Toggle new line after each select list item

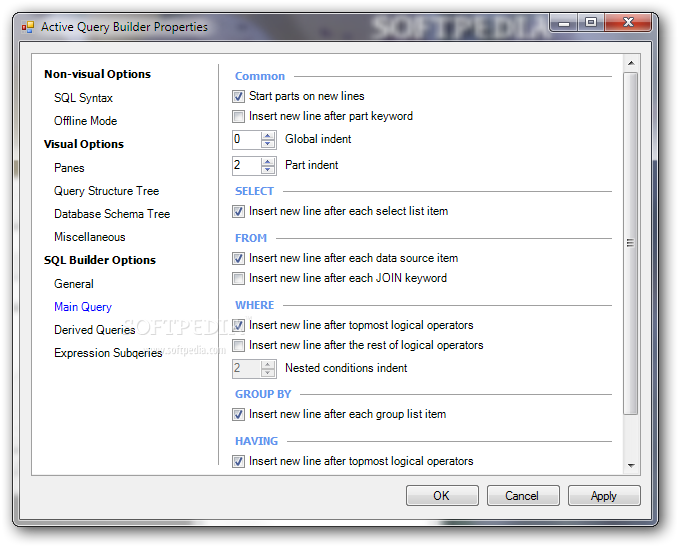pyautogui.click(x=238, y=211)
